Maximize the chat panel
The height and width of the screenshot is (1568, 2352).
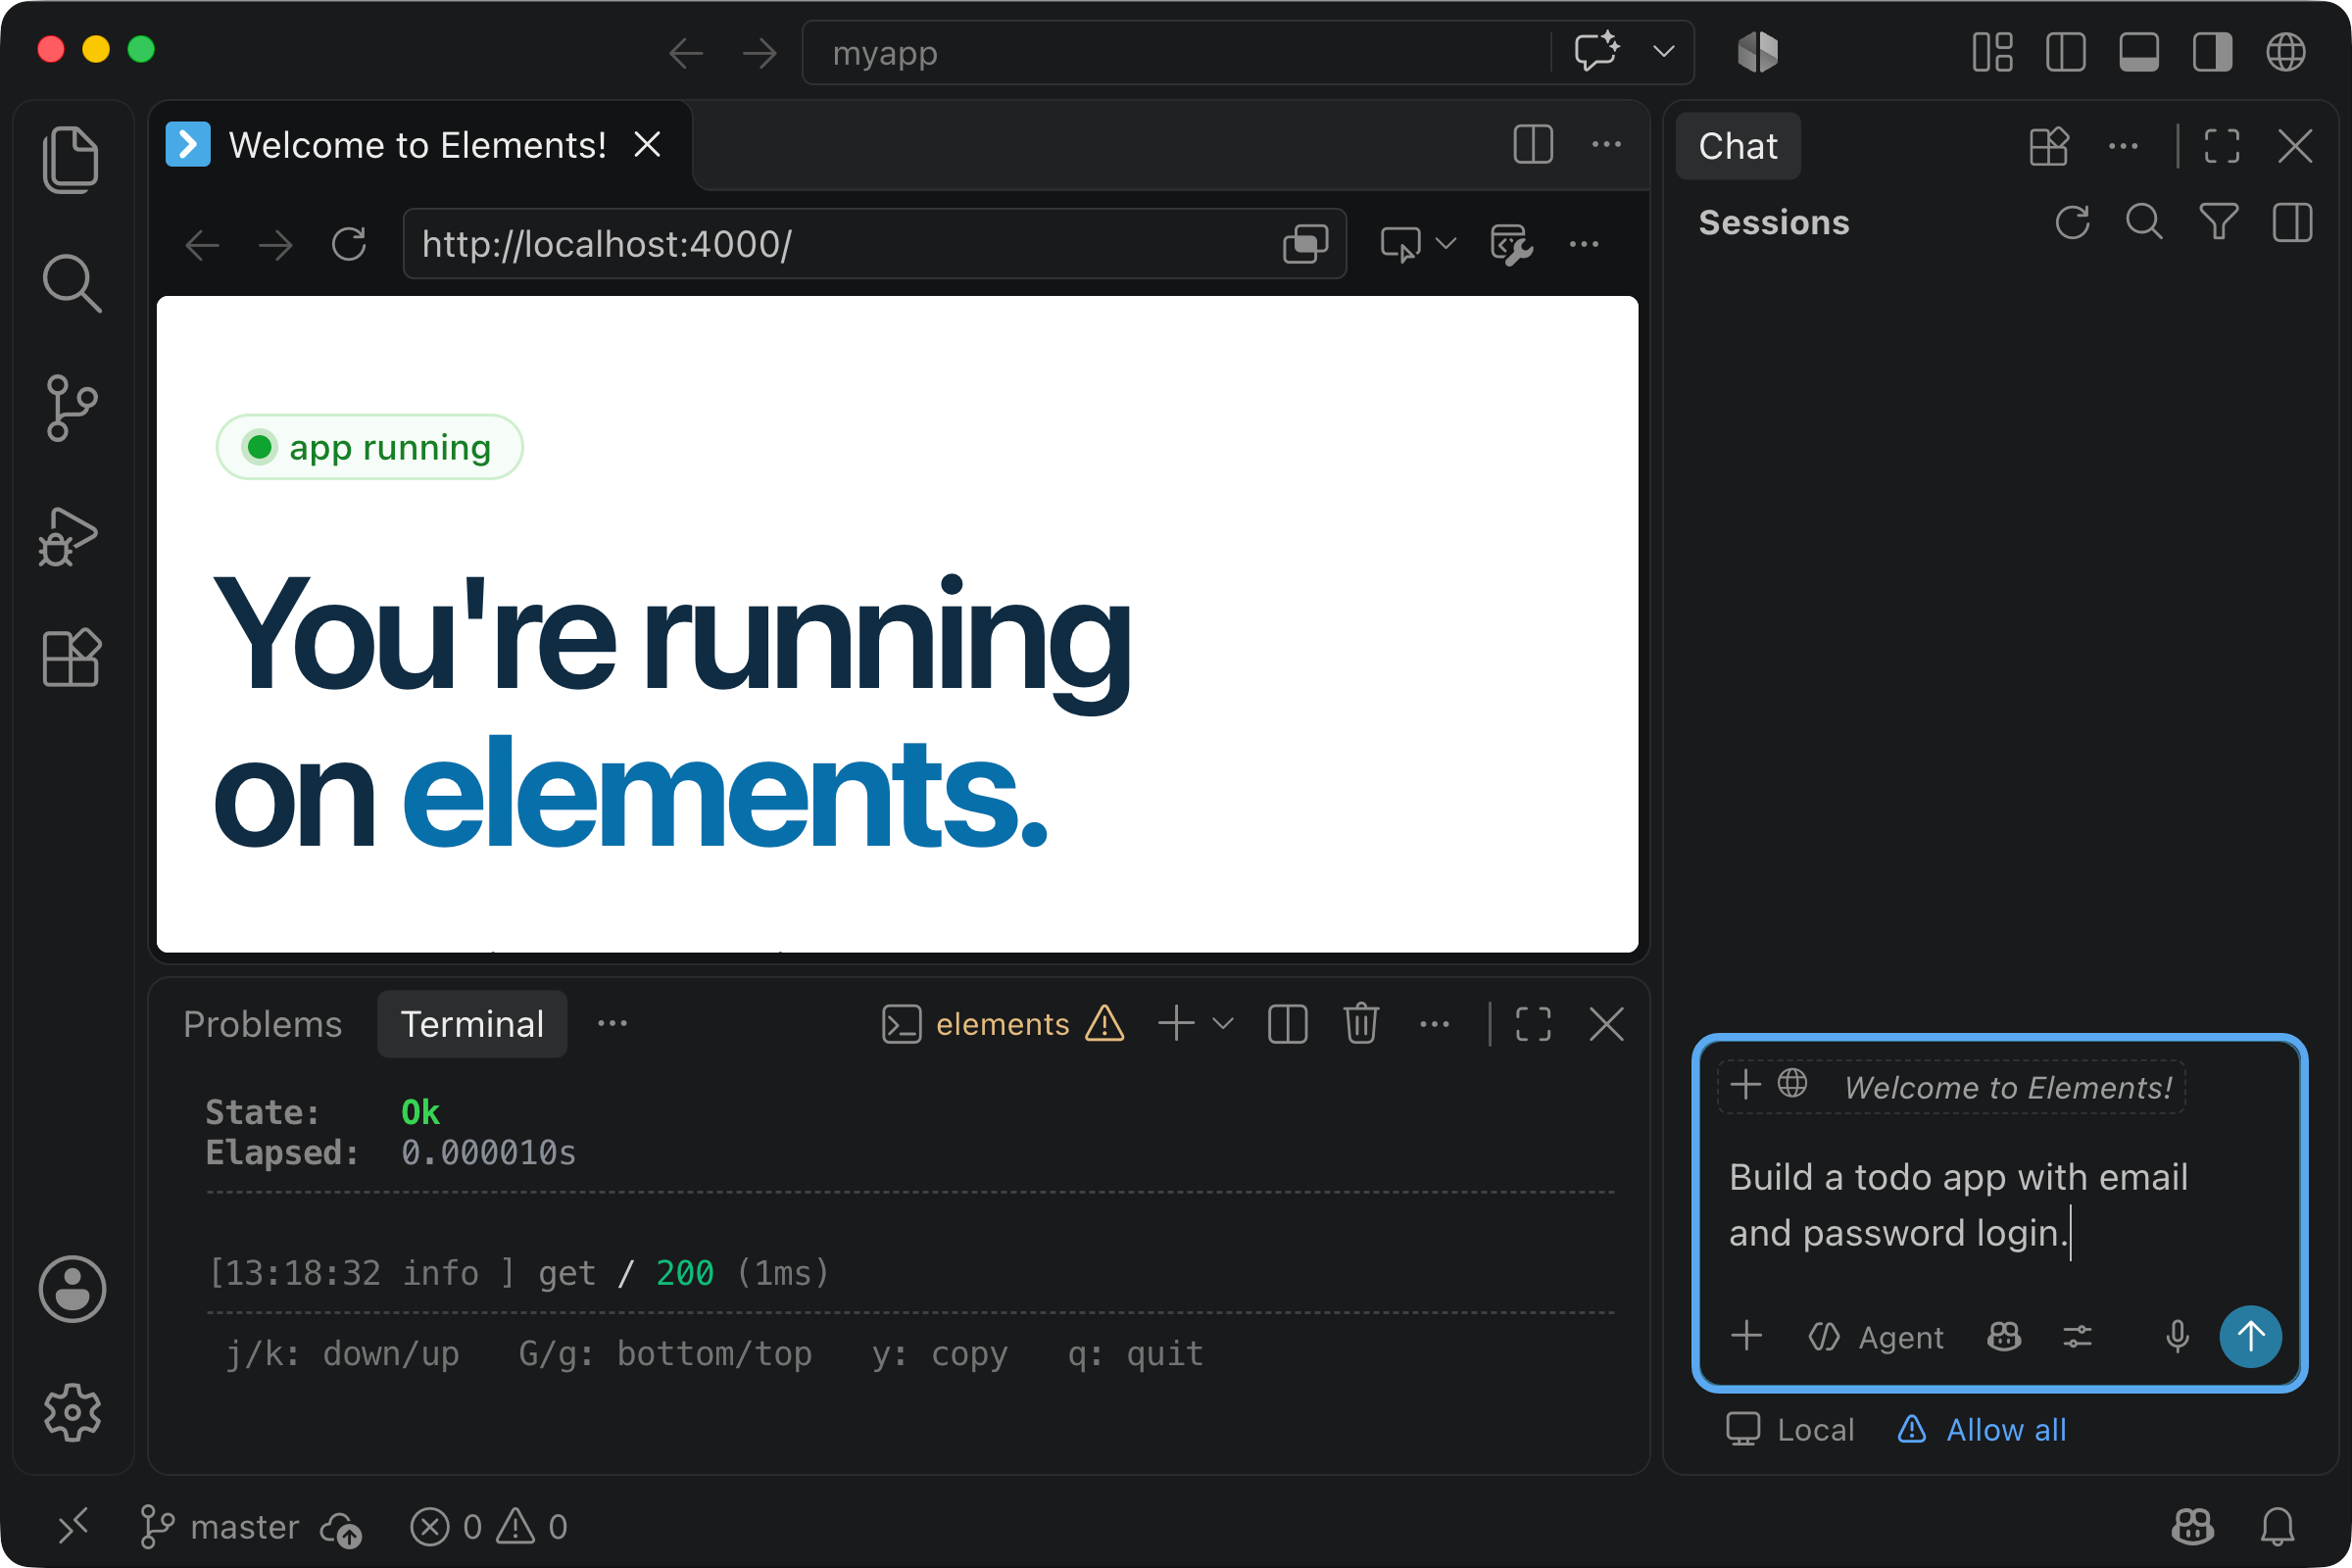[2222, 146]
